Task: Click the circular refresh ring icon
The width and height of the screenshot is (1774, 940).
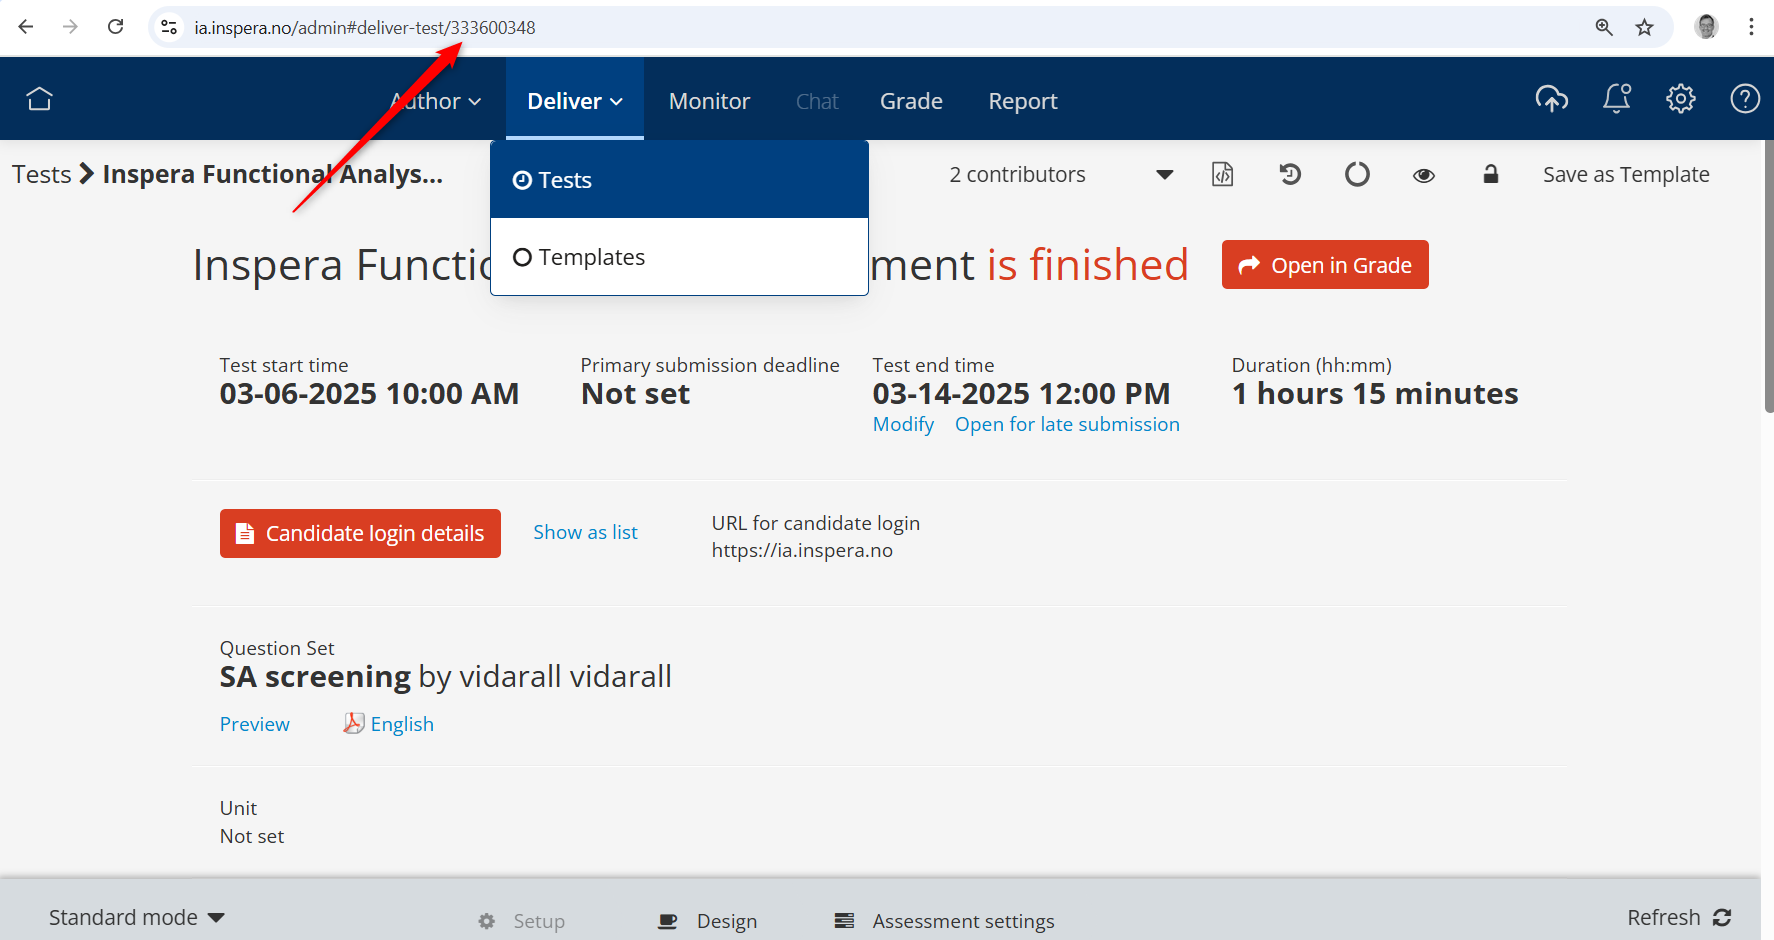Action: coord(1357,174)
